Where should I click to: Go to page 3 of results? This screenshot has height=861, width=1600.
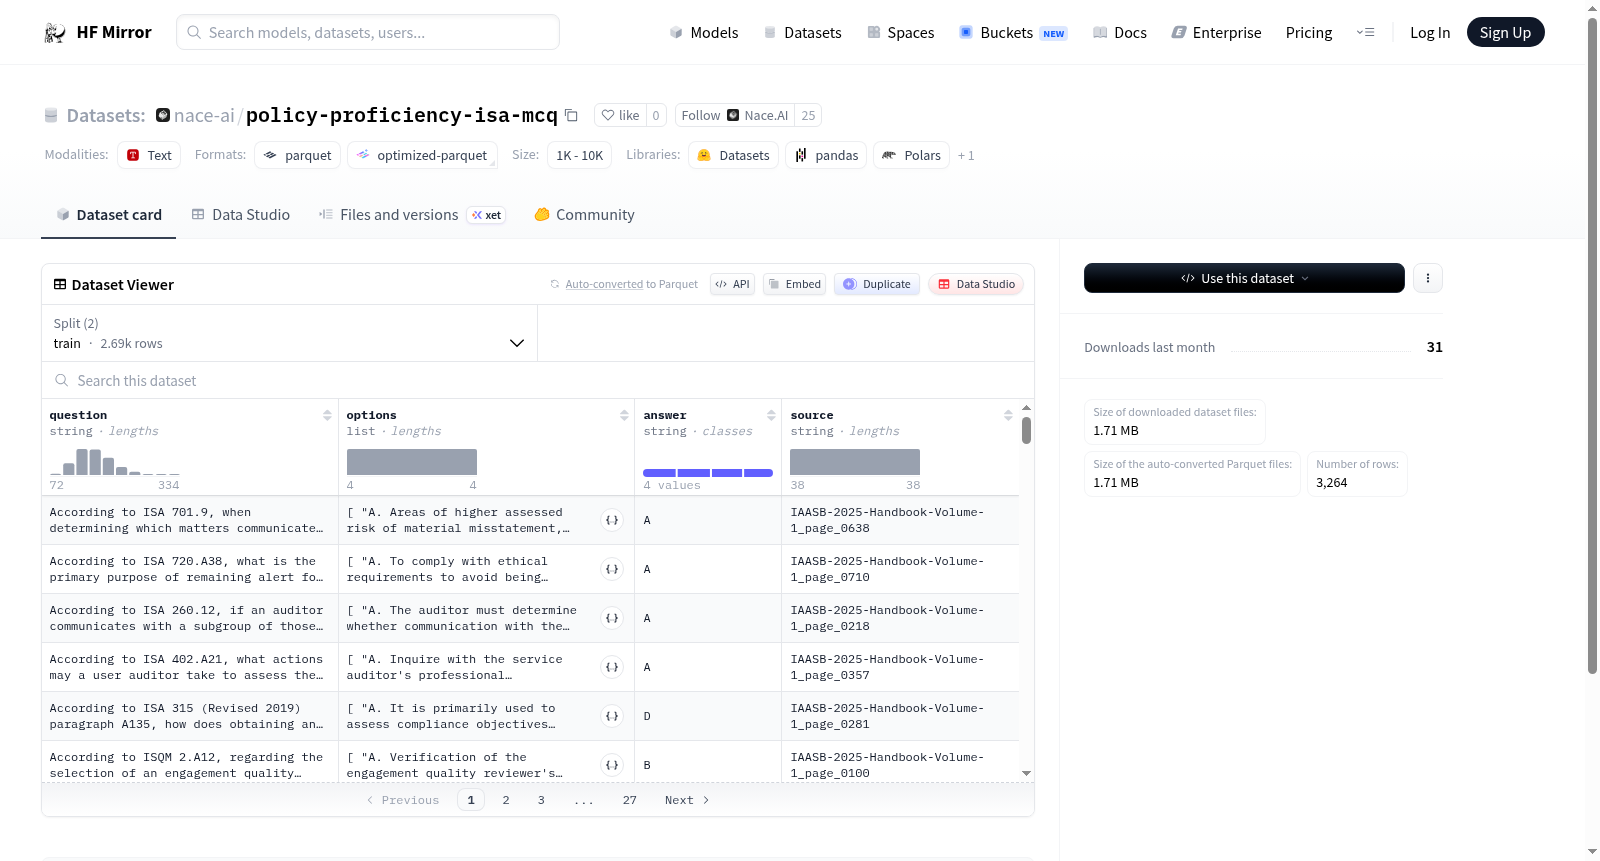coord(541,800)
